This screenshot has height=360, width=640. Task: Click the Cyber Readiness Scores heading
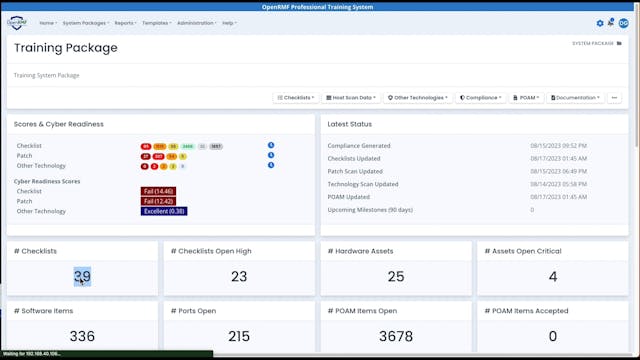click(47, 181)
